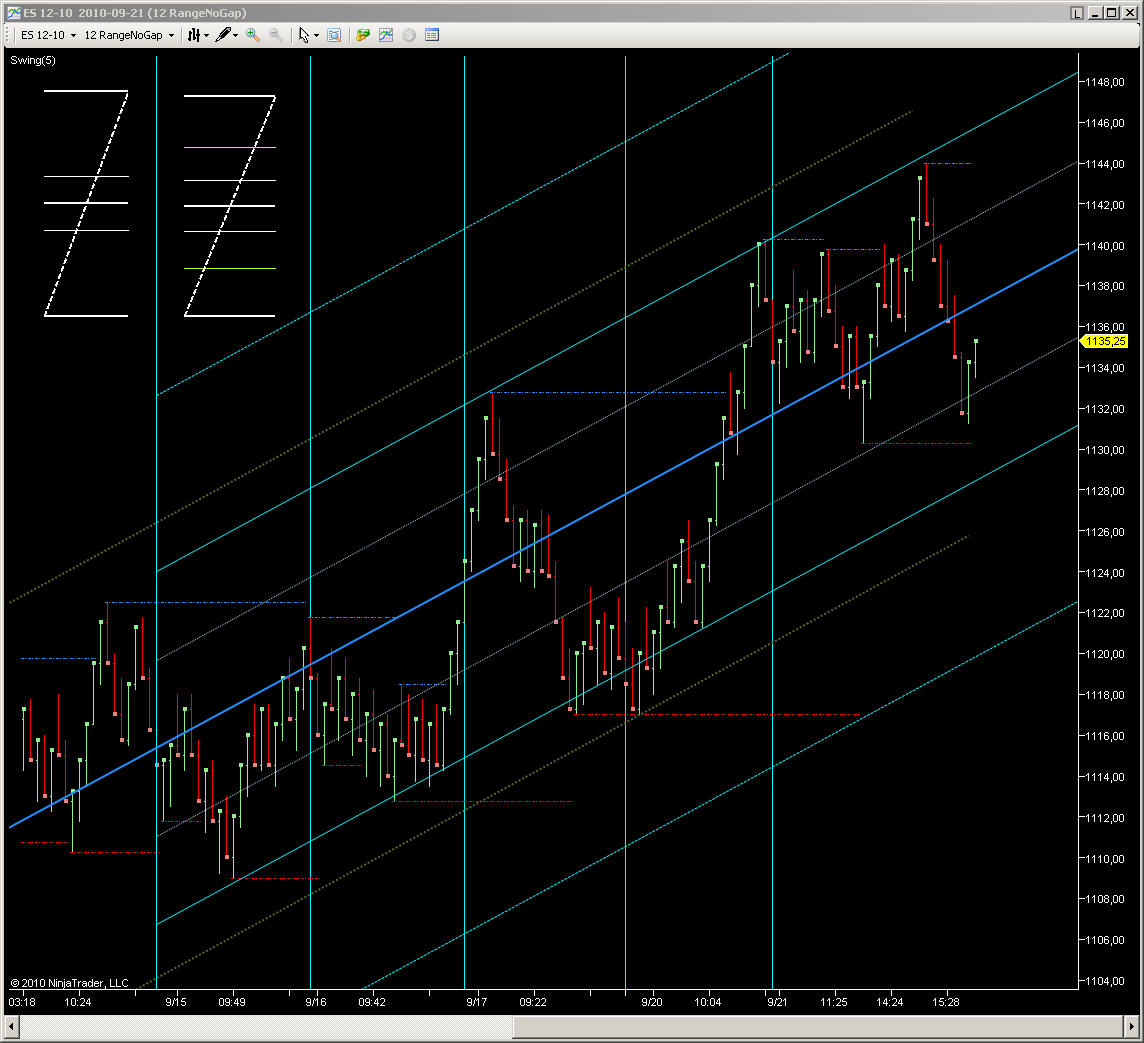Open the ES 12-10 instrument dropdown
Image resolution: width=1144 pixels, height=1043 pixels.
pos(48,35)
